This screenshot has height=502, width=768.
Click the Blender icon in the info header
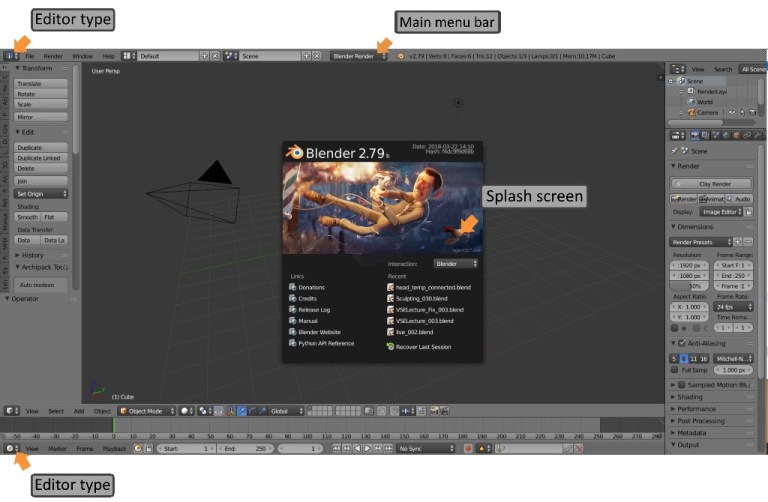click(400, 56)
